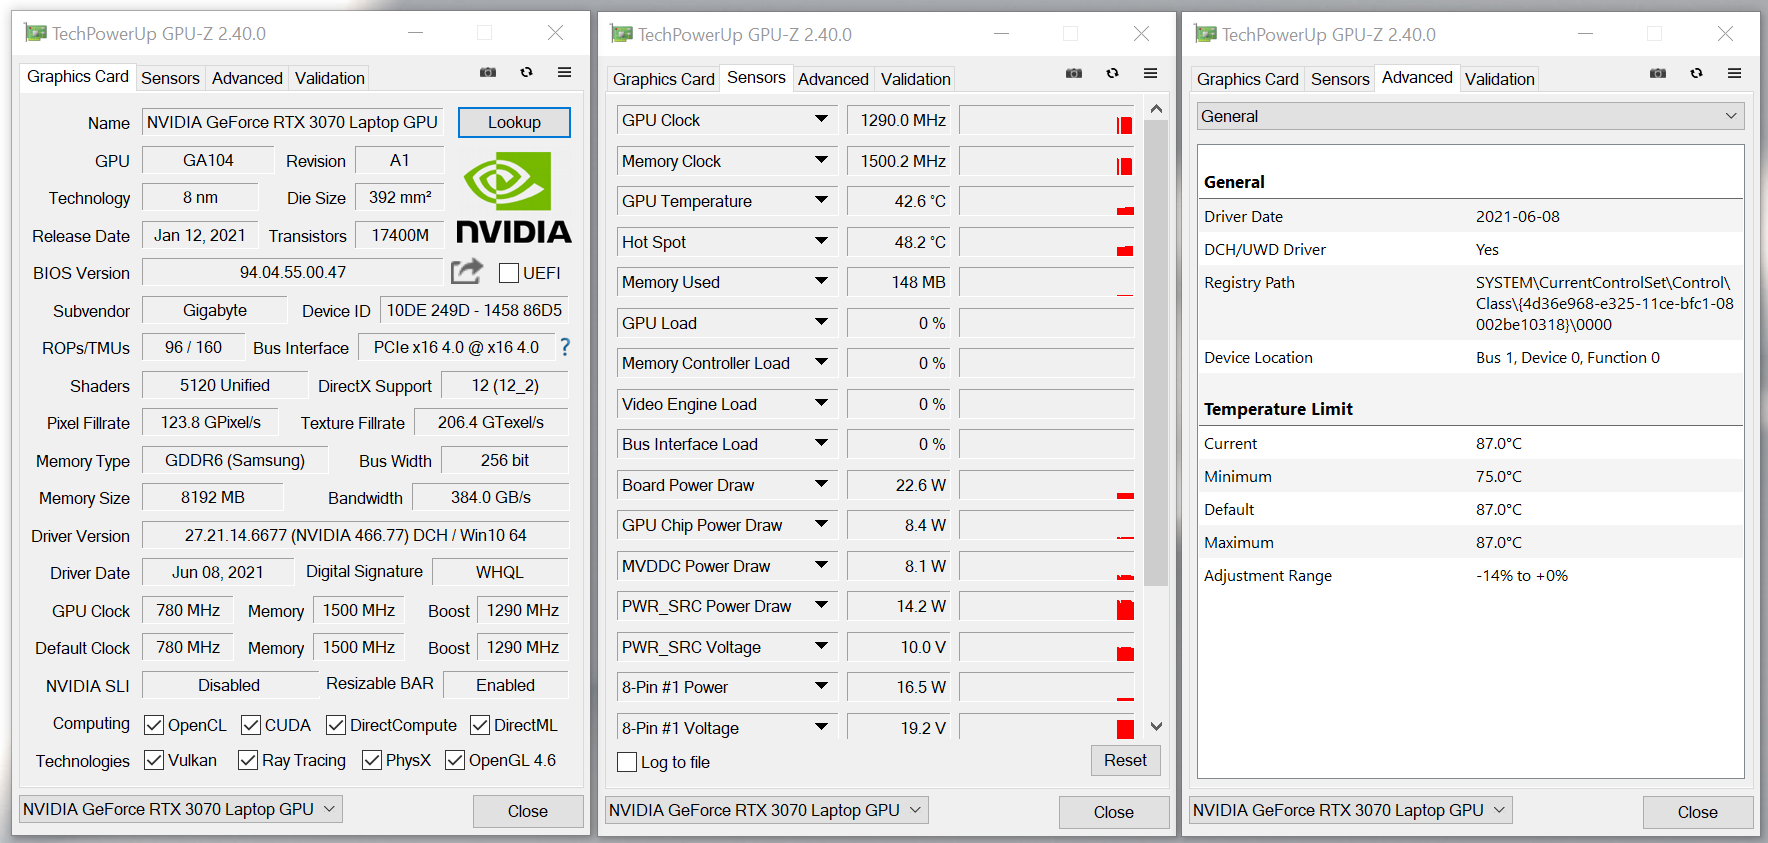Expand the General category dropdown in Advanced window

click(x=1471, y=116)
